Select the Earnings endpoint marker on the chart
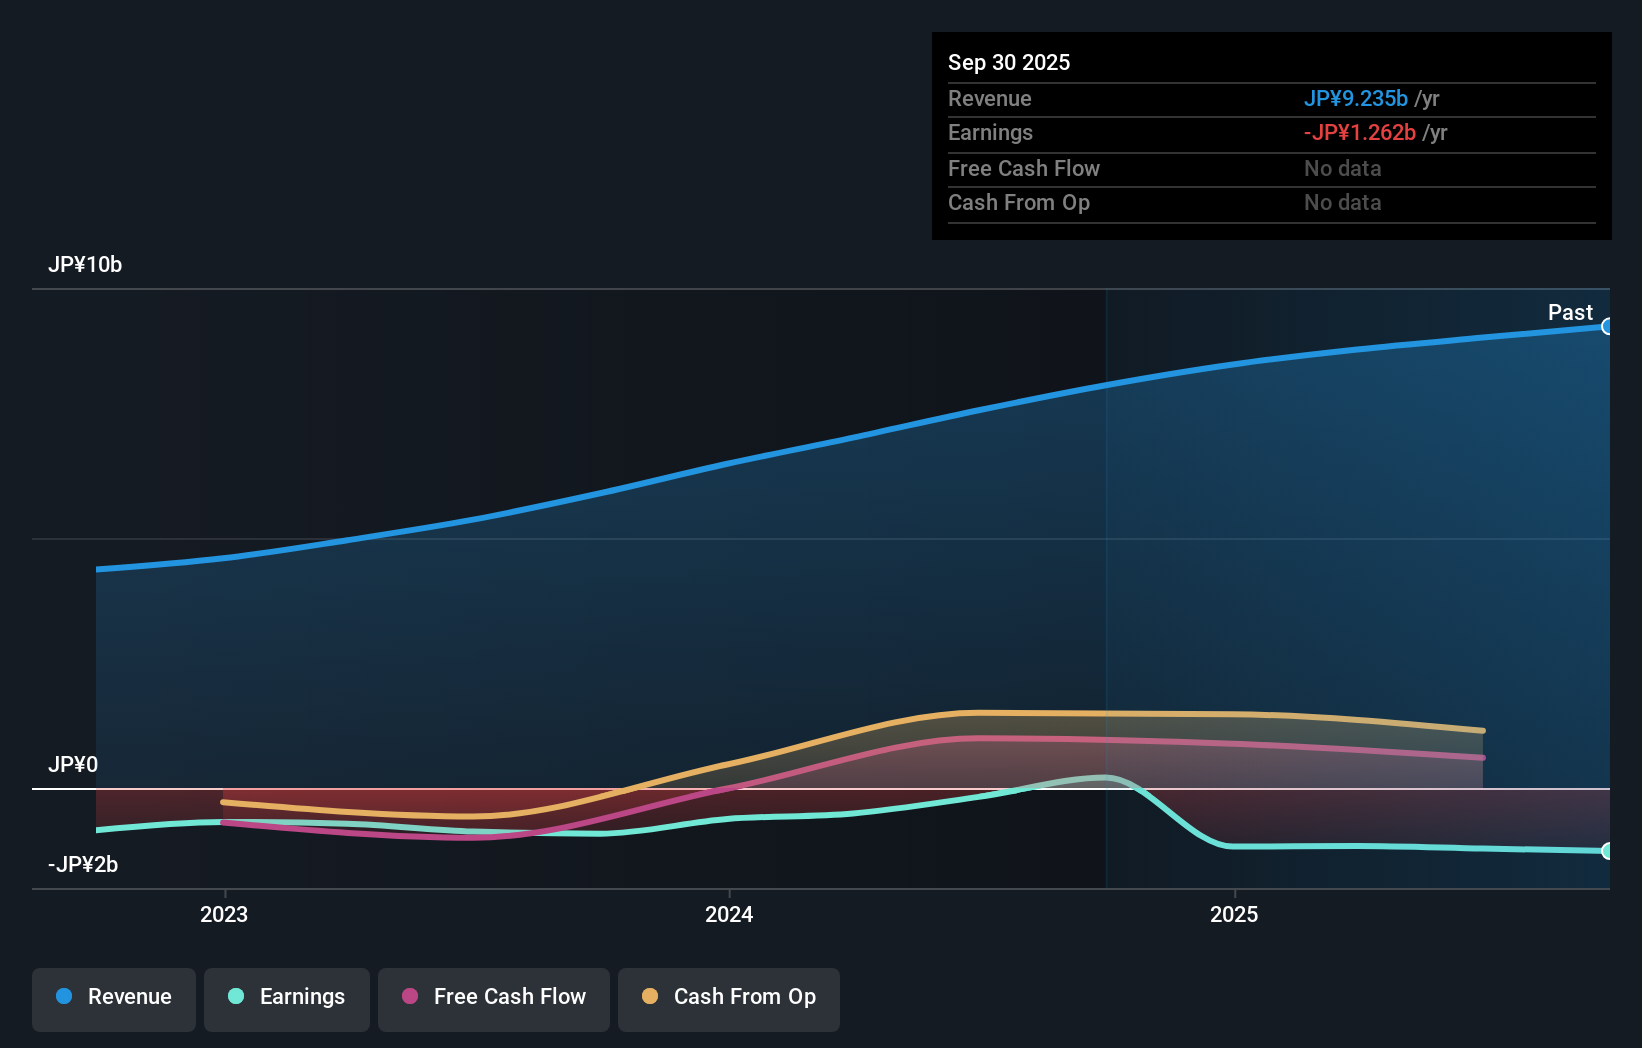This screenshot has width=1642, height=1048. click(1608, 851)
